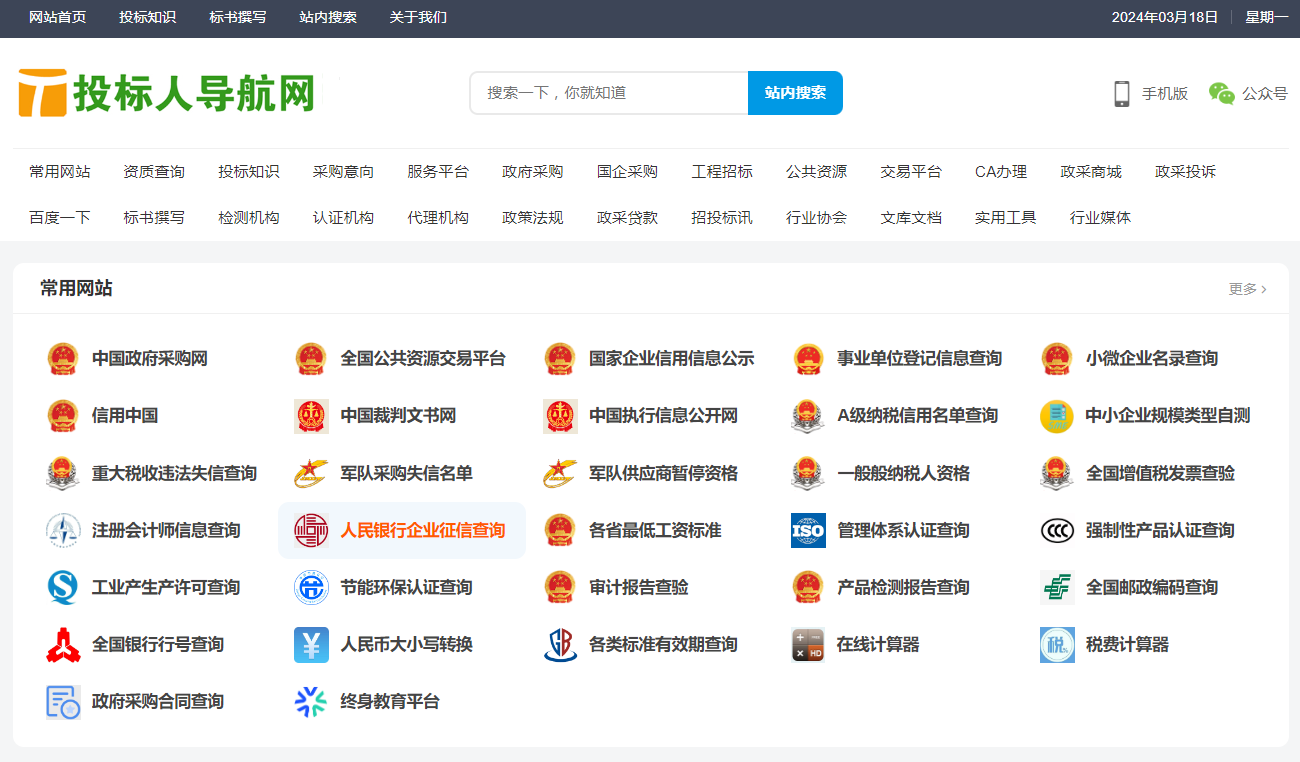Select the 行业媒体 category
1300x762 pixels.
click(1100, 218)
